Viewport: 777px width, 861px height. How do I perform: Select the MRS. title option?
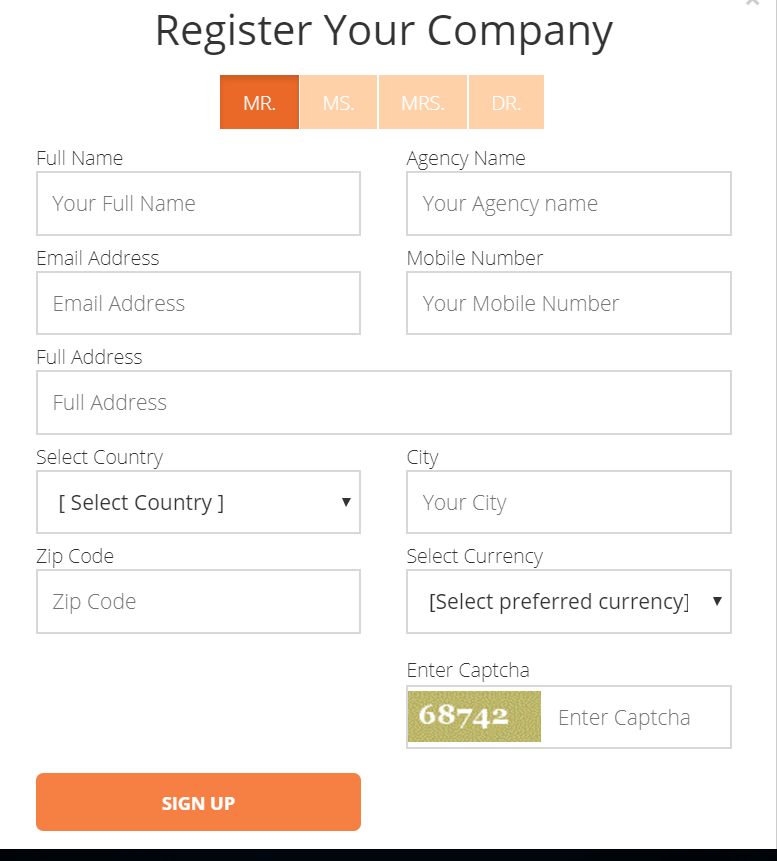coord(423,102)
